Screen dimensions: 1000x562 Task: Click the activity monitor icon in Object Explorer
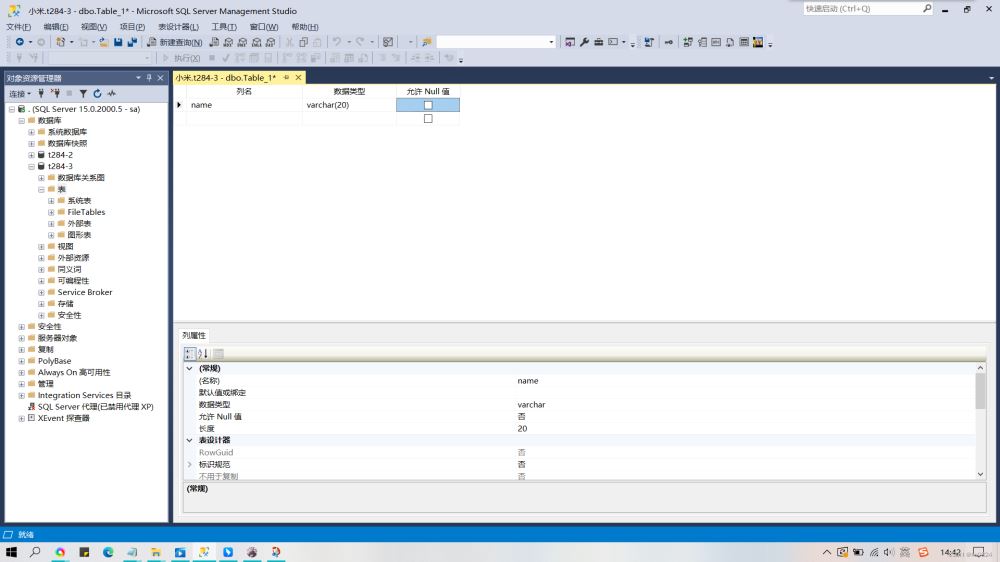pyautogui.click(x=112, y=93)
